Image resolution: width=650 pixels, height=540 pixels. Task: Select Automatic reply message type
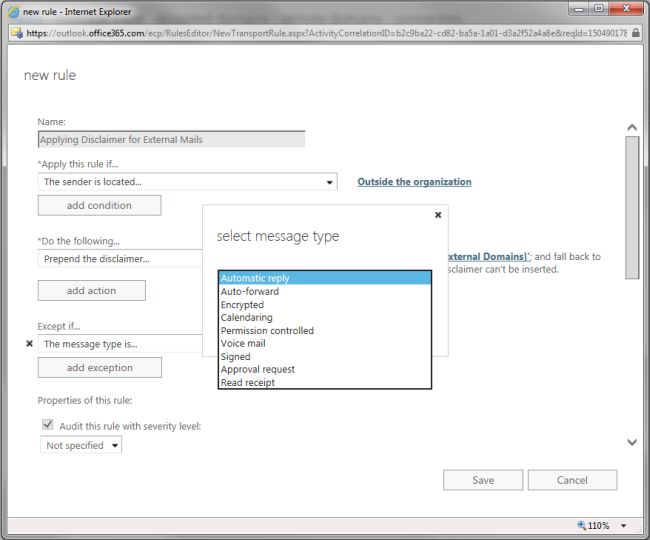325,278
